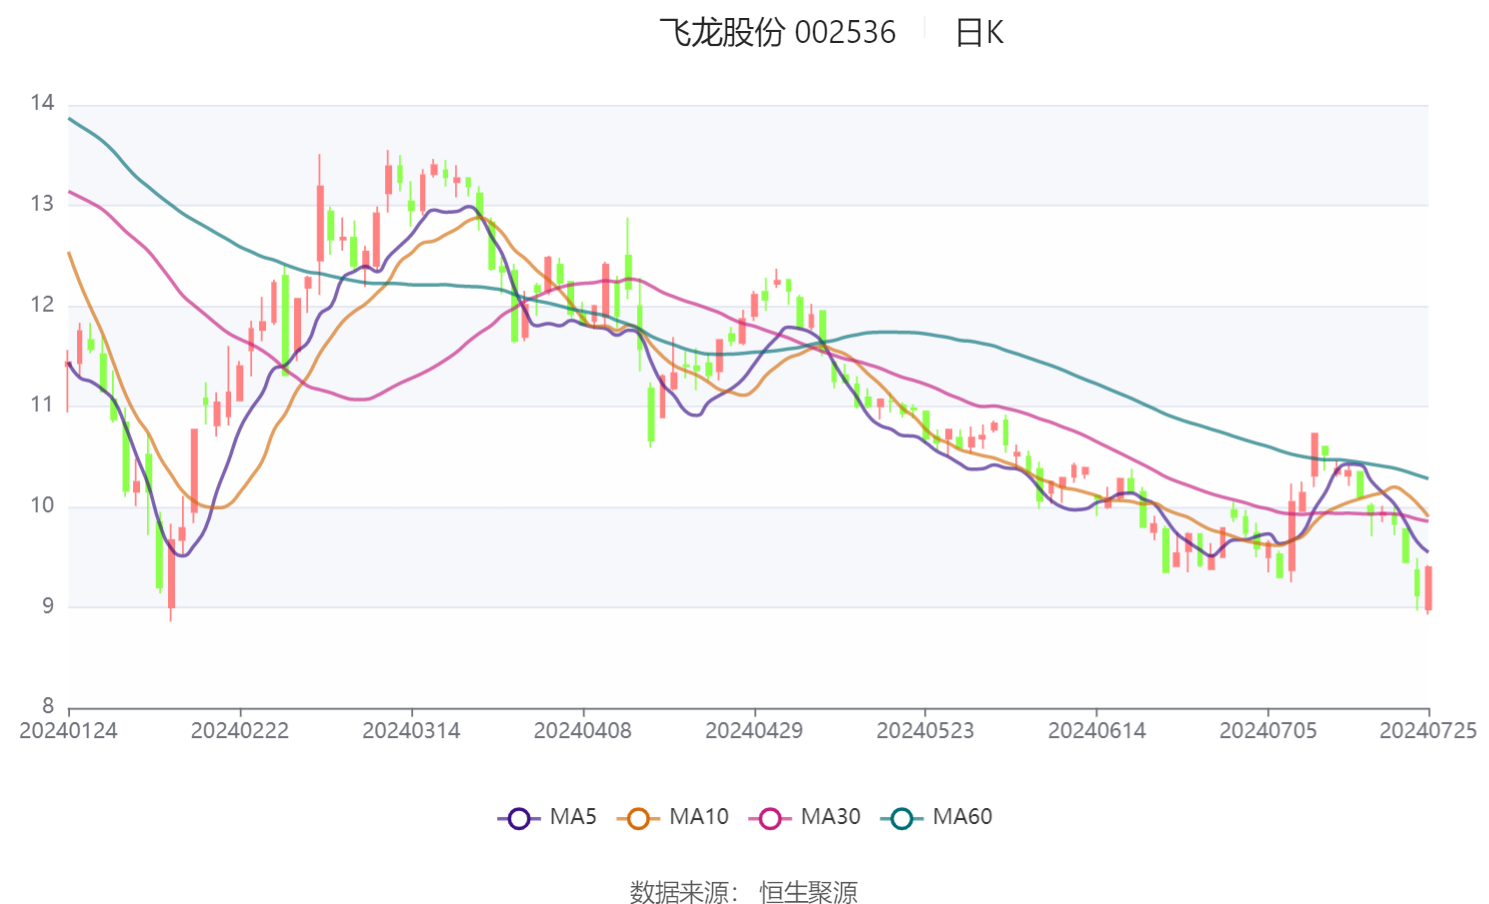The height and width of the screenshot is (904, 1489).
Task: Click the x-axis date label 20240523
Action: pyautogui.click(x=925, y=731)
